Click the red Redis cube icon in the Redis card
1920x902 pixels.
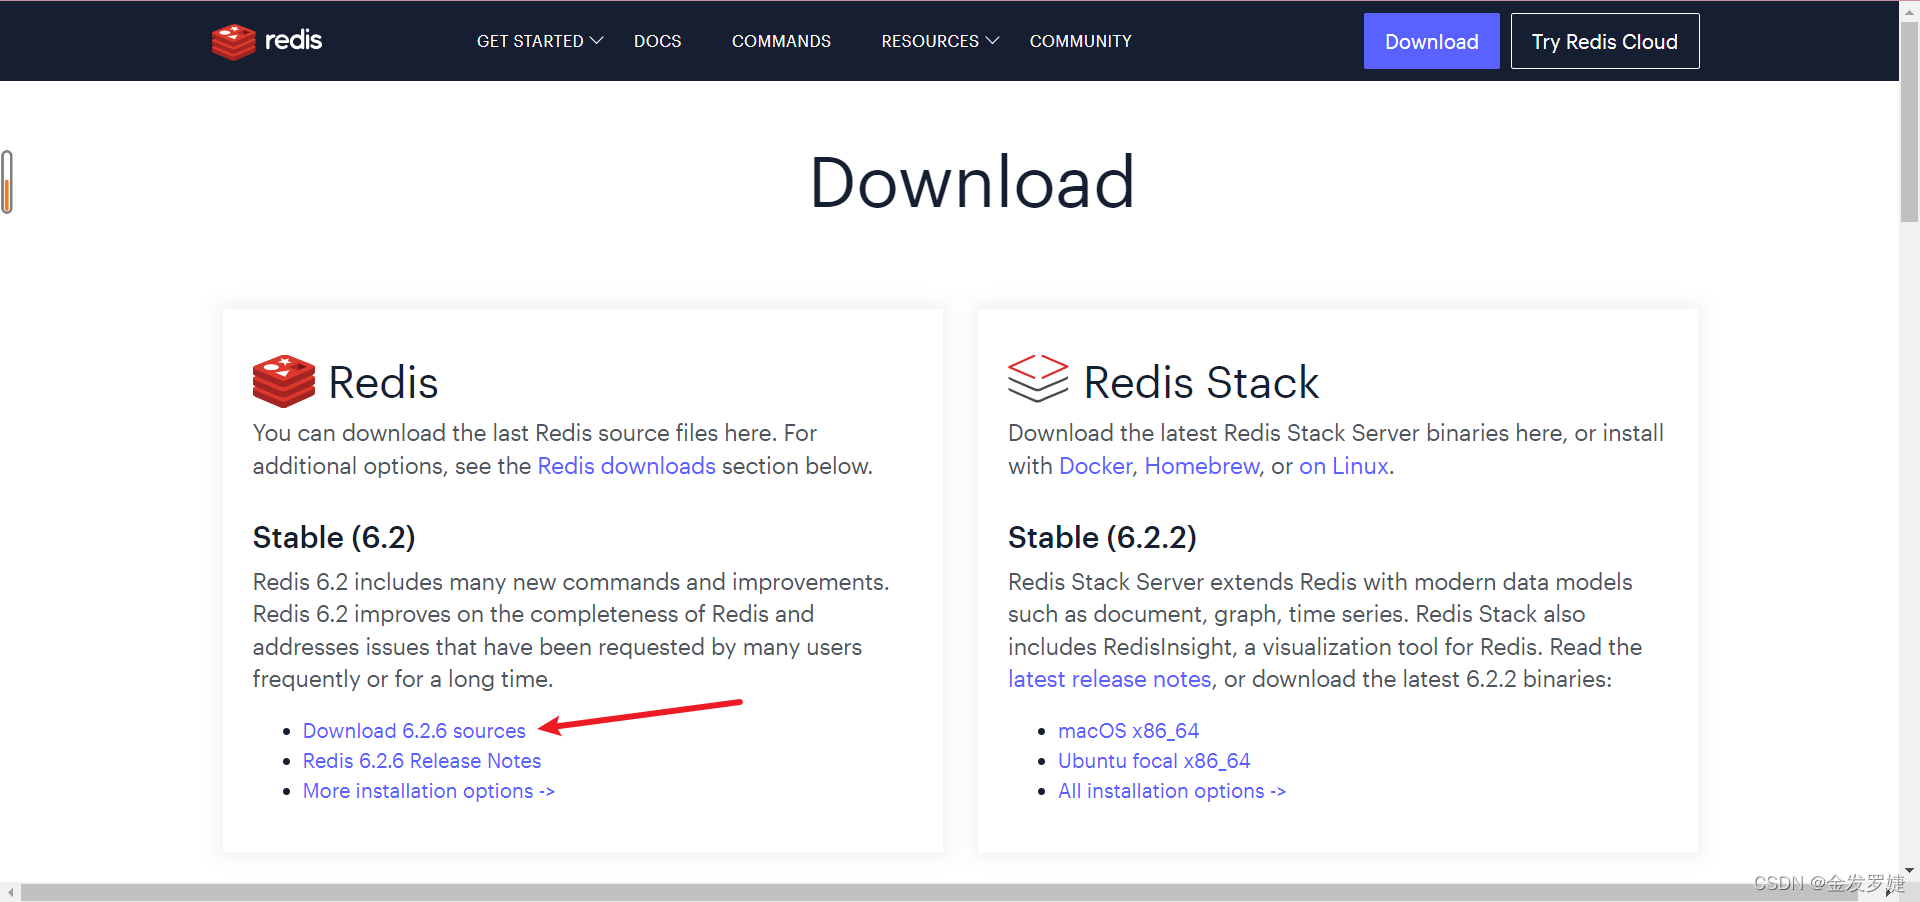284,381
